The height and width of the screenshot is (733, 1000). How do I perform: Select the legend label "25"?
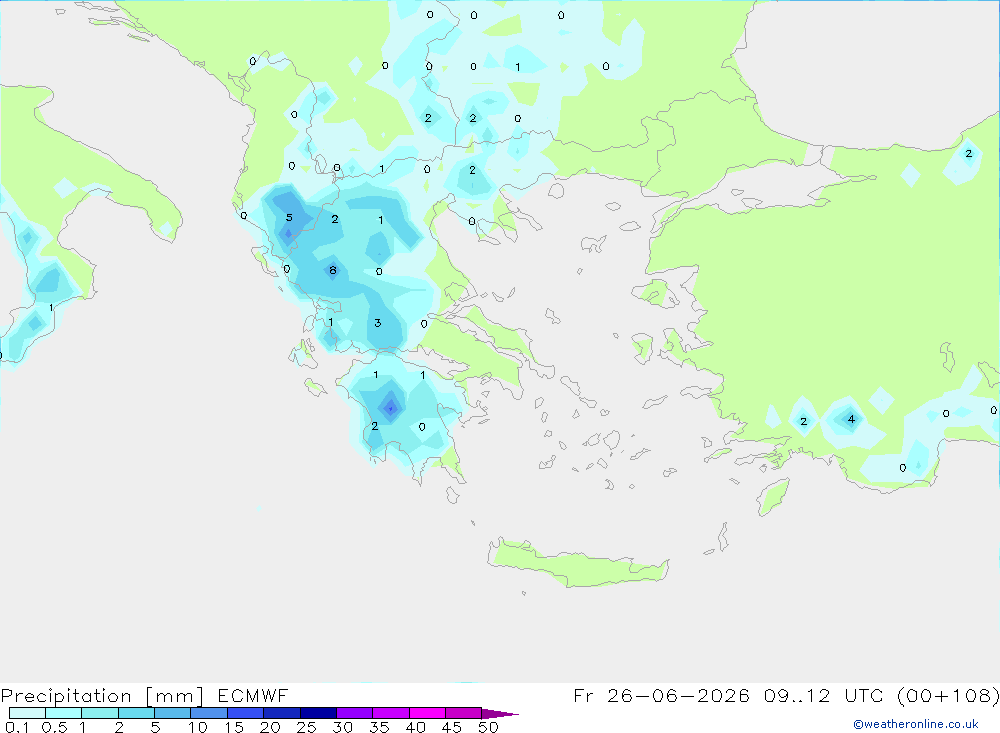306,727
